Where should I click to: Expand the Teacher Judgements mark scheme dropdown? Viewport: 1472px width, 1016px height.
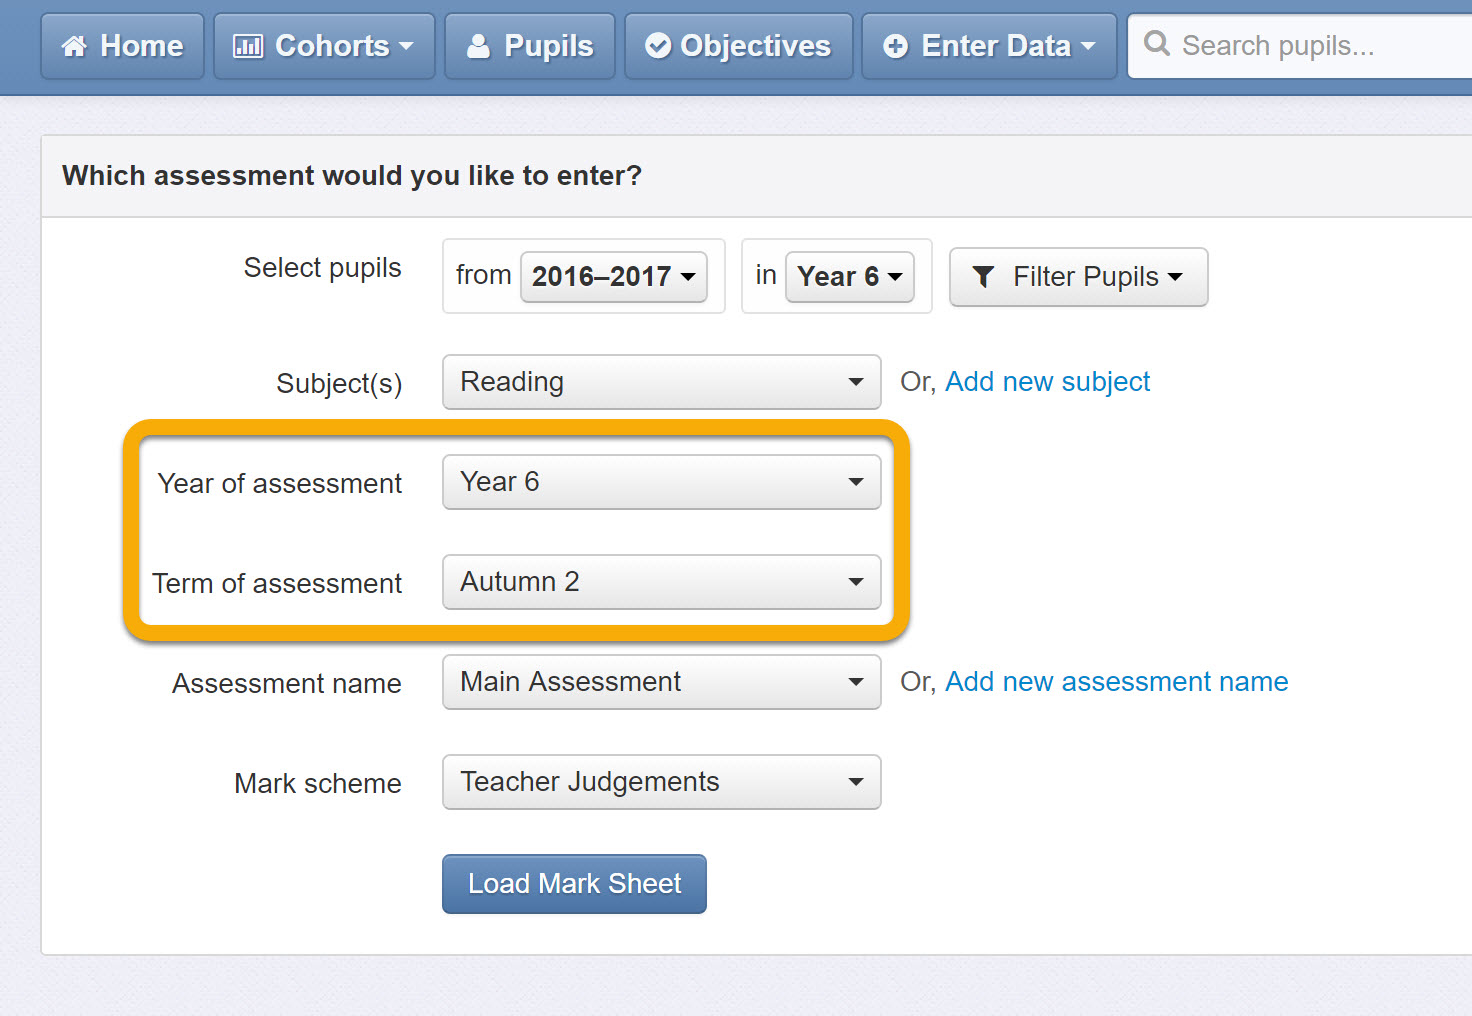tap(662, 782)
